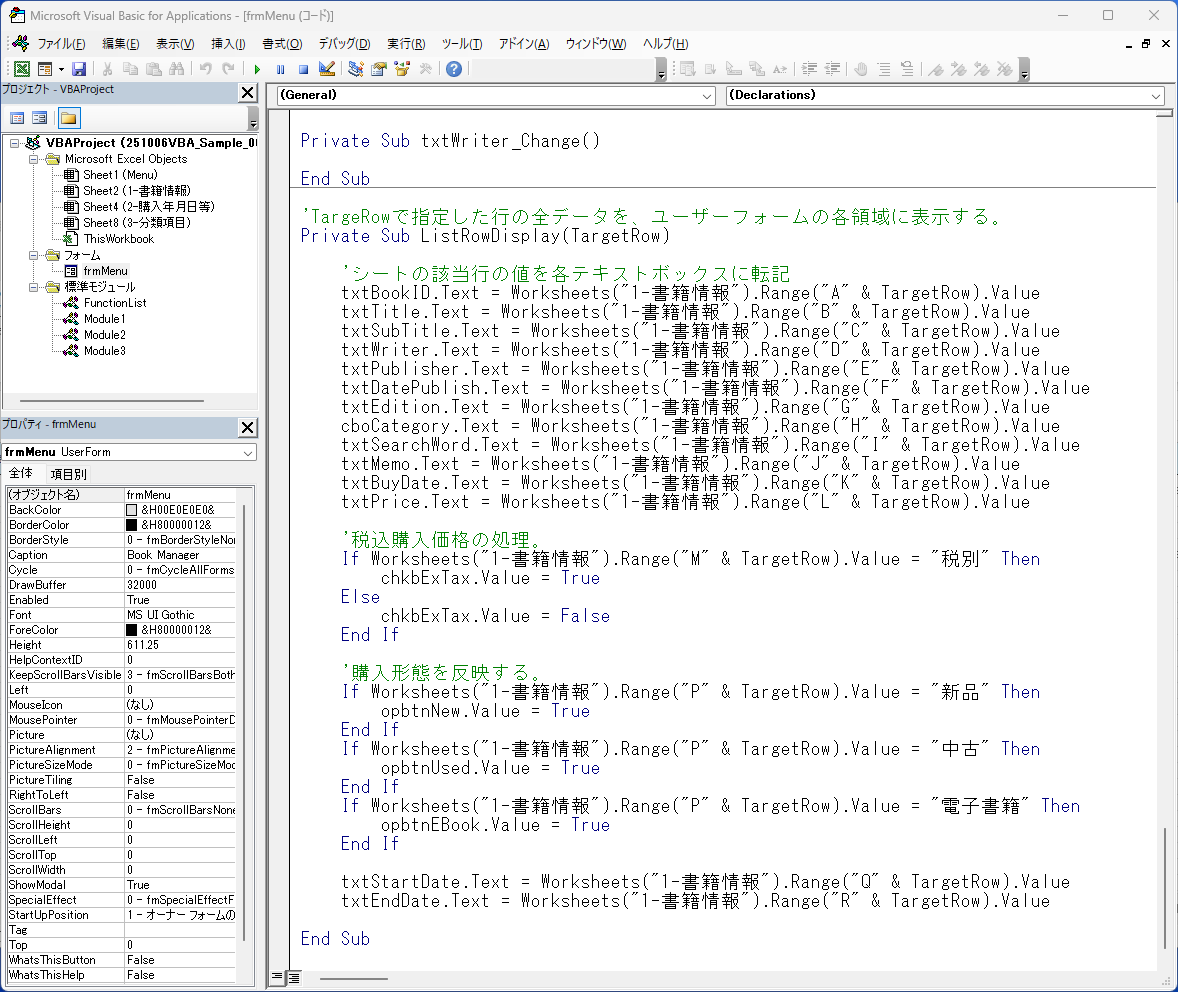Click the View Code icon in Project pane

click(x=17, y=118)
